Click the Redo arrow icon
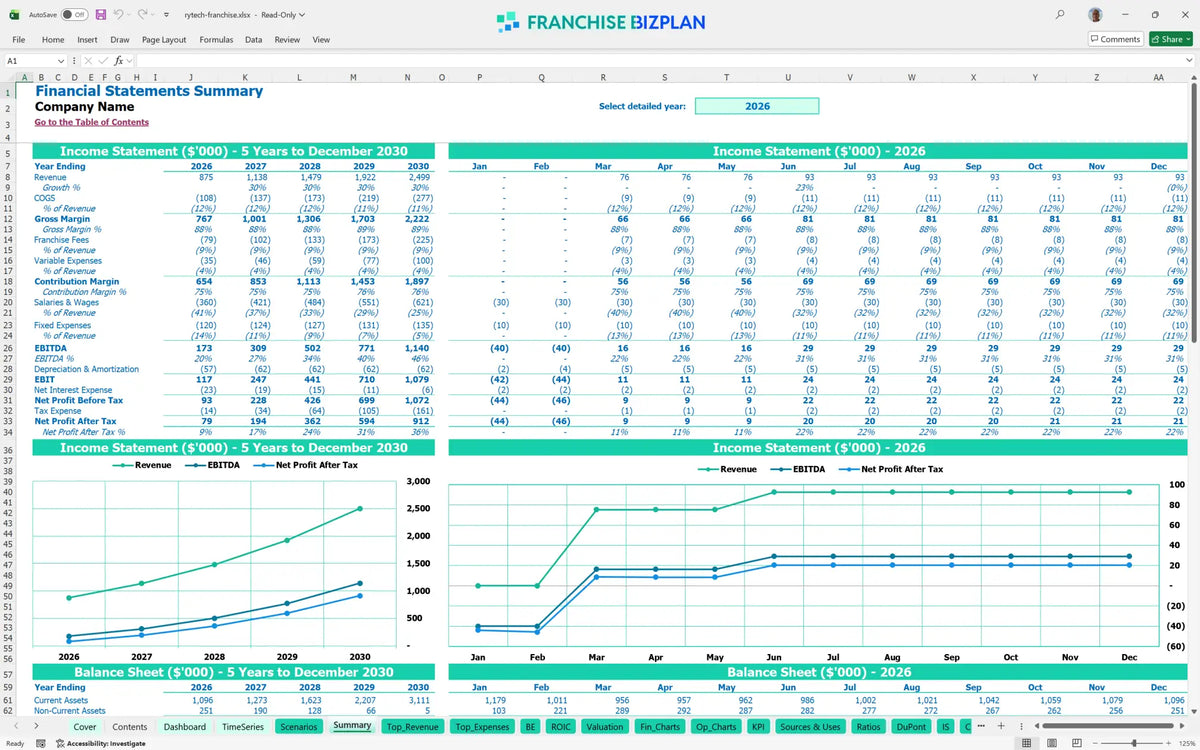The width and height of the screenshot is (1200, 750). coord(143,15)
